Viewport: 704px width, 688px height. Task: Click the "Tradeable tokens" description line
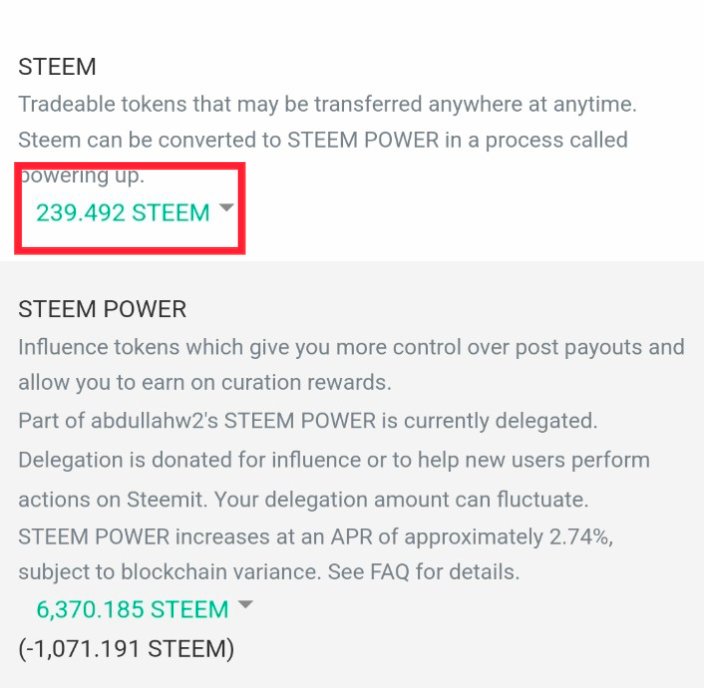coord(327,103)
